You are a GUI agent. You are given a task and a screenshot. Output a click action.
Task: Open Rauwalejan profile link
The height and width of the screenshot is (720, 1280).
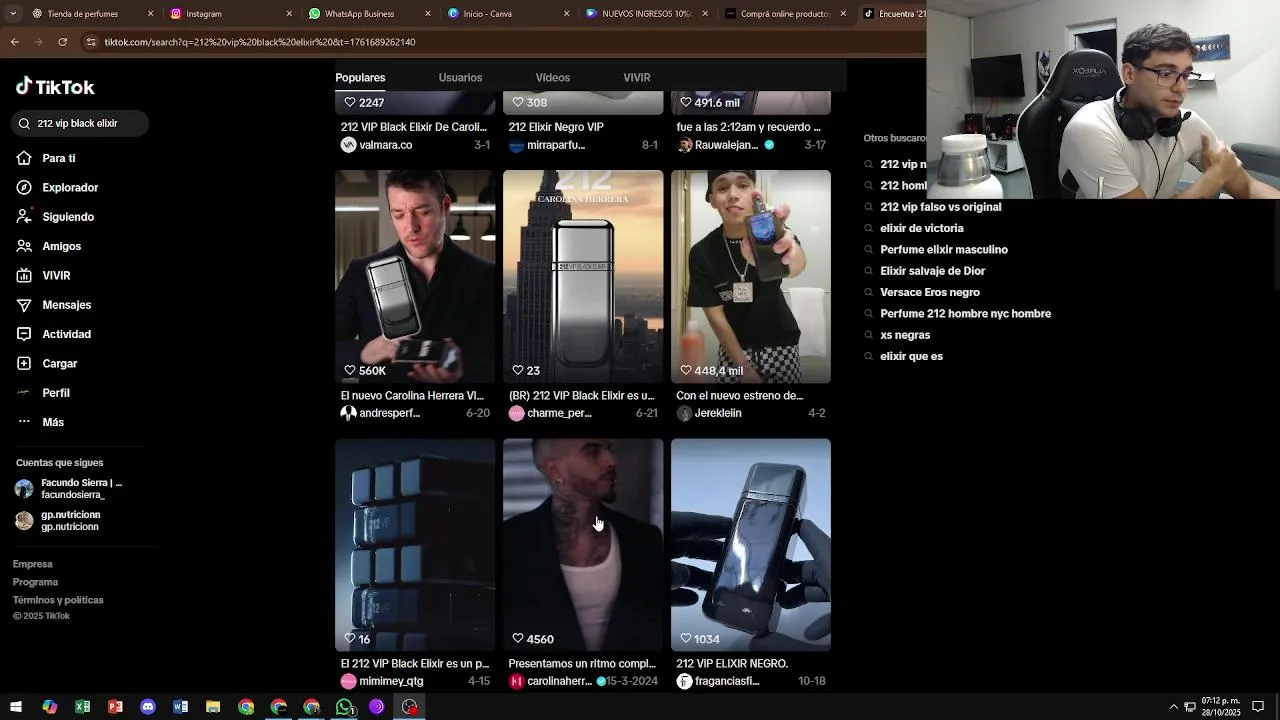coord(726,145)
